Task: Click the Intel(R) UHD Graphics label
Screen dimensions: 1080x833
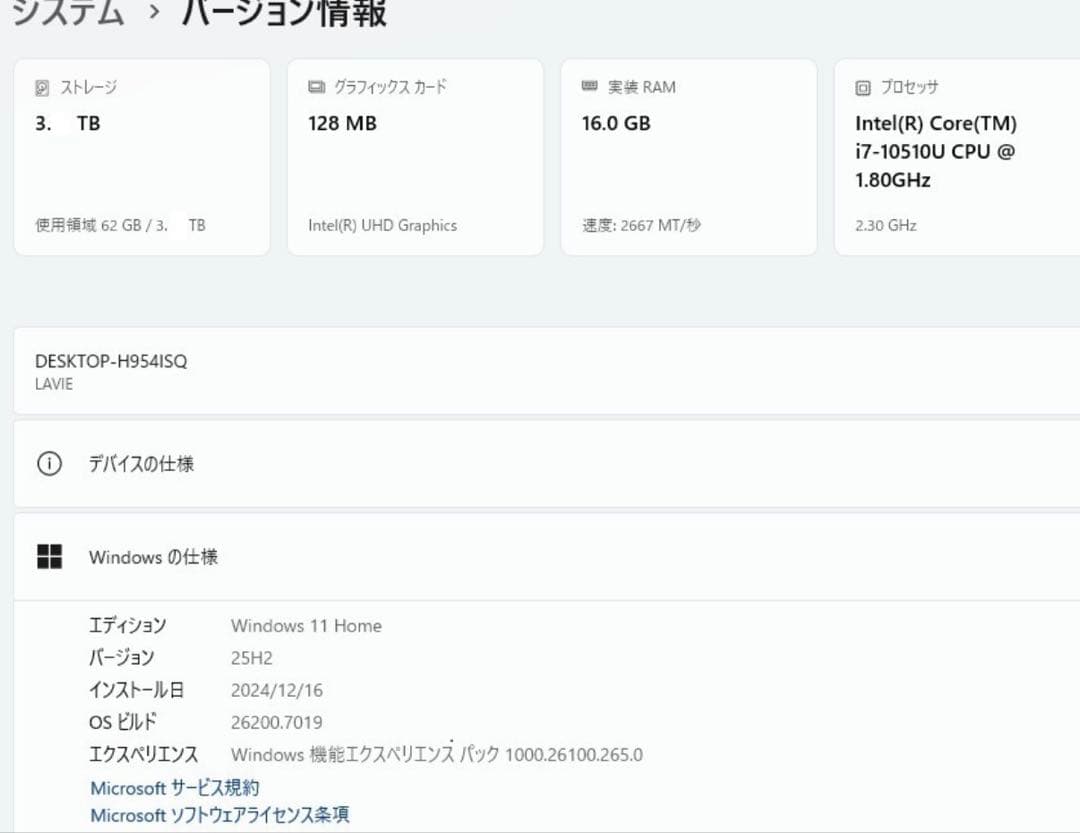Action: pos(382,225)
